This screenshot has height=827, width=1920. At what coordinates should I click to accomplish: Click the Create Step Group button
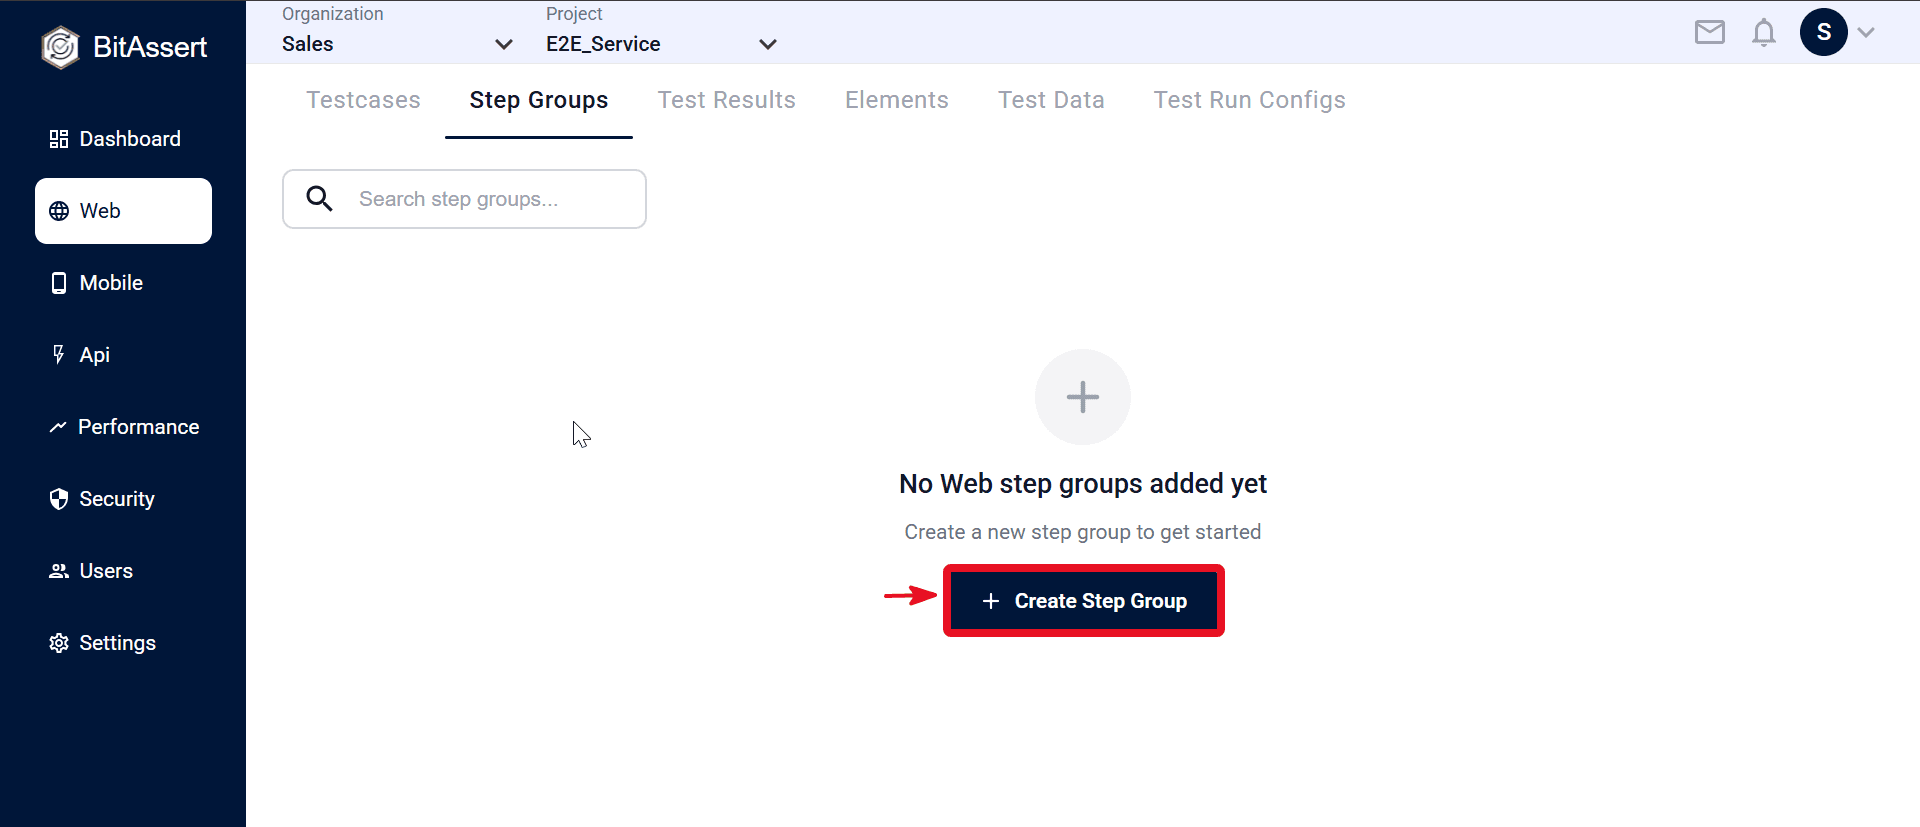pos(1084,601)
